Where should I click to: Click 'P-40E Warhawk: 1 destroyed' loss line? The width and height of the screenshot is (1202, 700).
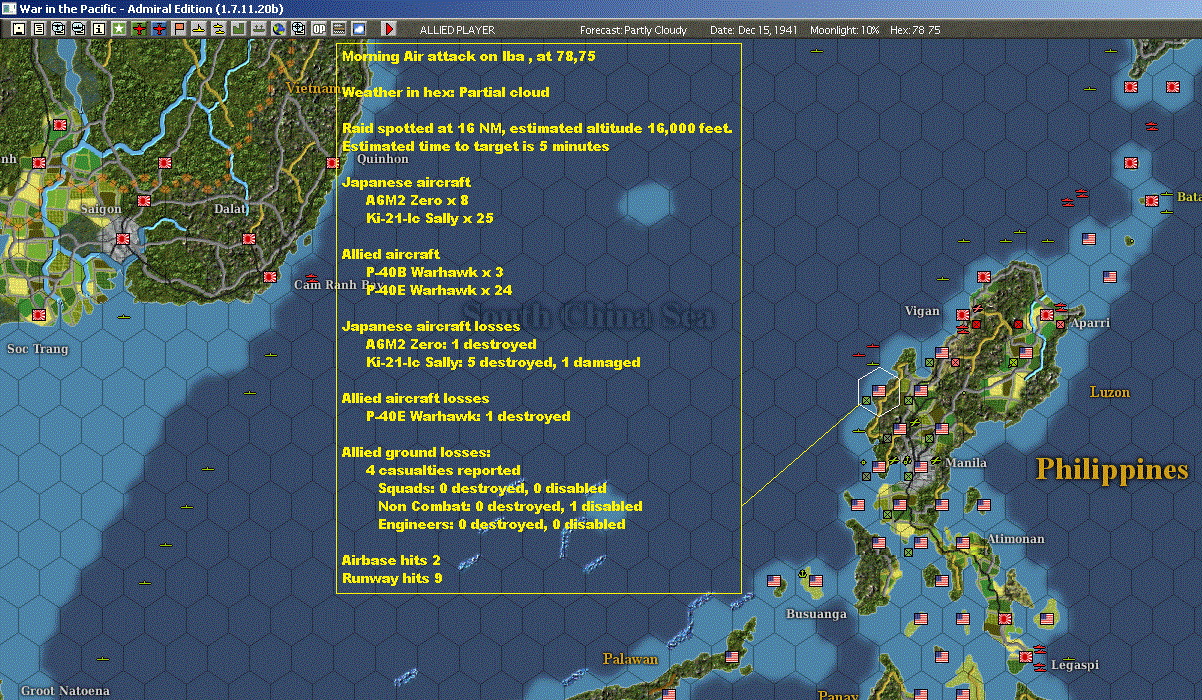click(468, 416)
